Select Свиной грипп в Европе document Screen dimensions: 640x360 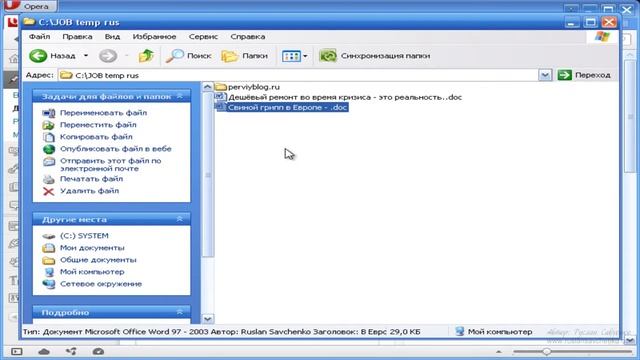point(287,107)
